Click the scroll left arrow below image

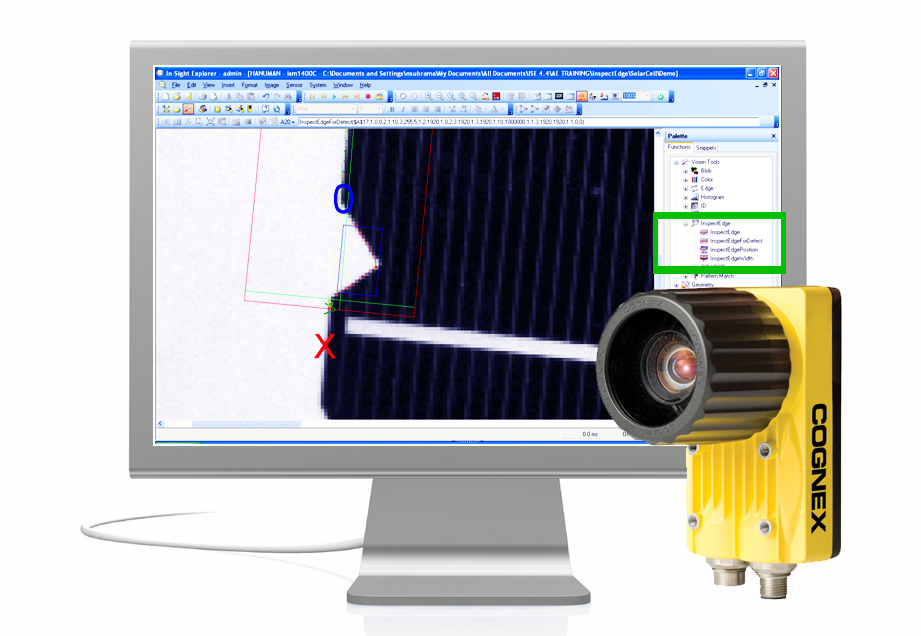pos(160,423)
